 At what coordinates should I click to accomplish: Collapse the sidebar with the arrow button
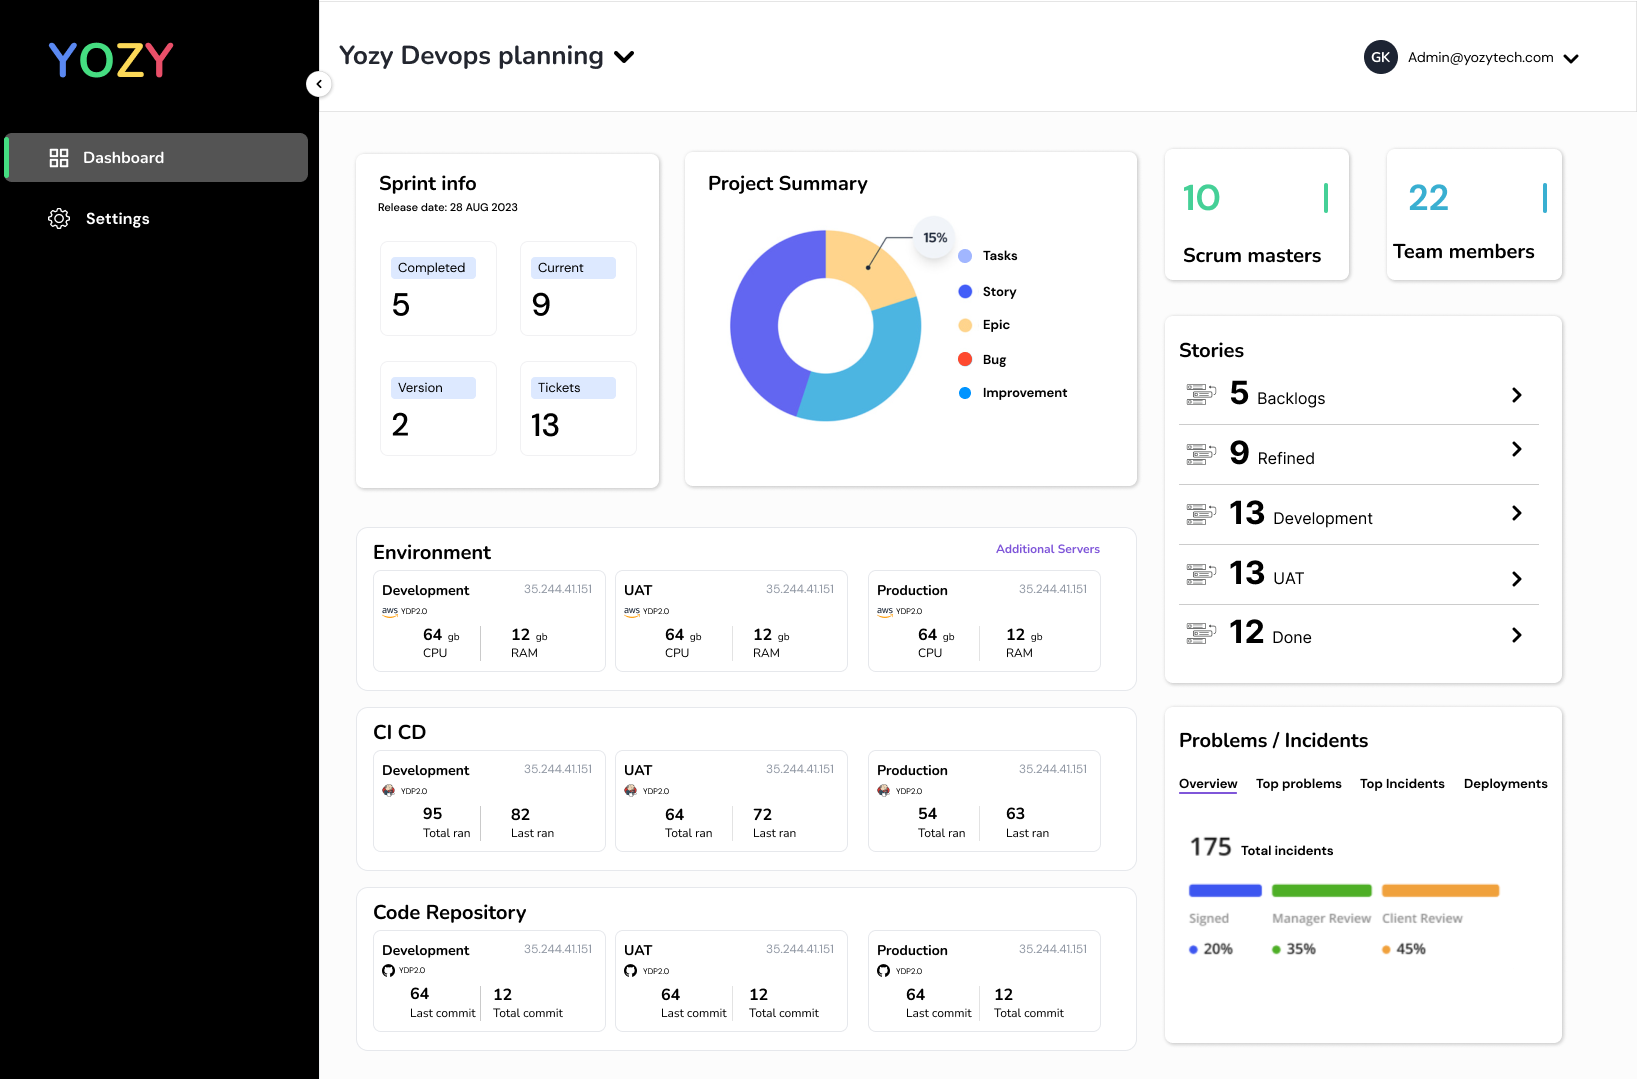pyautogui.click(x=319, y=84)
